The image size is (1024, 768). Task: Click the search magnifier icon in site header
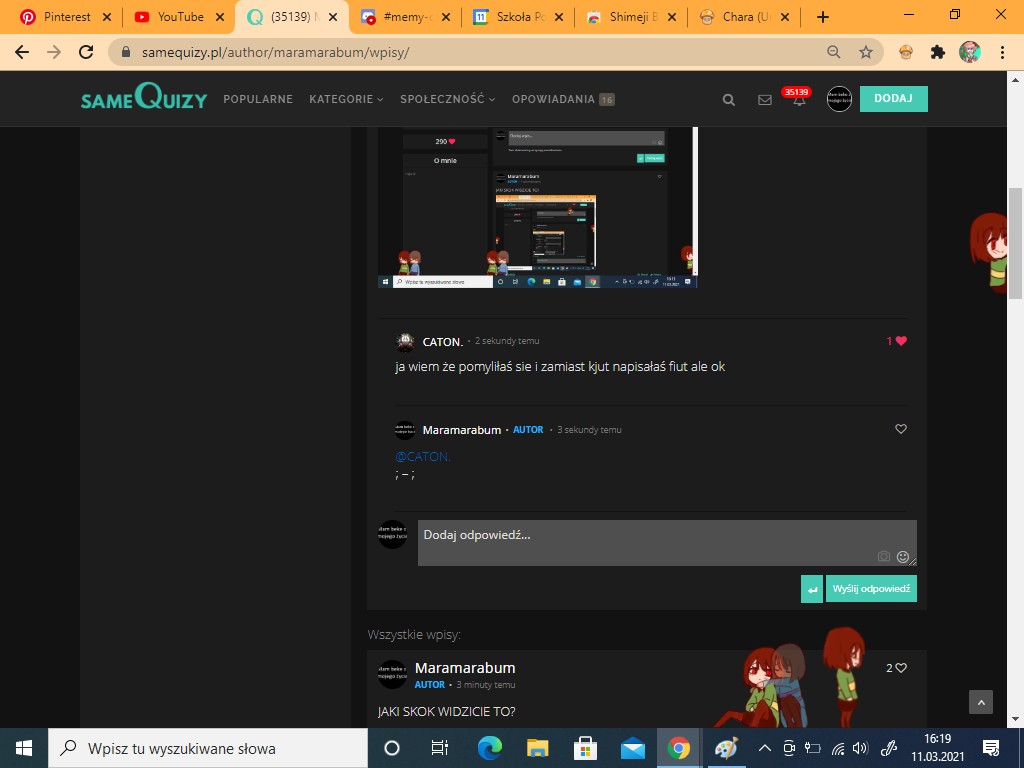[729, 100]
